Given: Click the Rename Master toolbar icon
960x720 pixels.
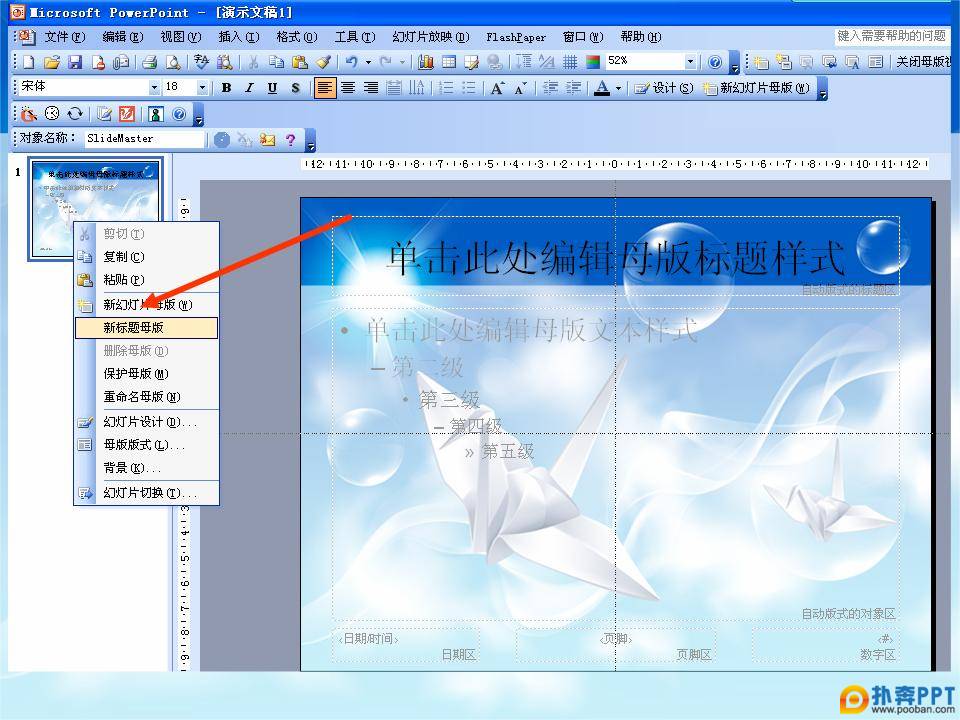Looking at the screenshot, I should 852,62.
